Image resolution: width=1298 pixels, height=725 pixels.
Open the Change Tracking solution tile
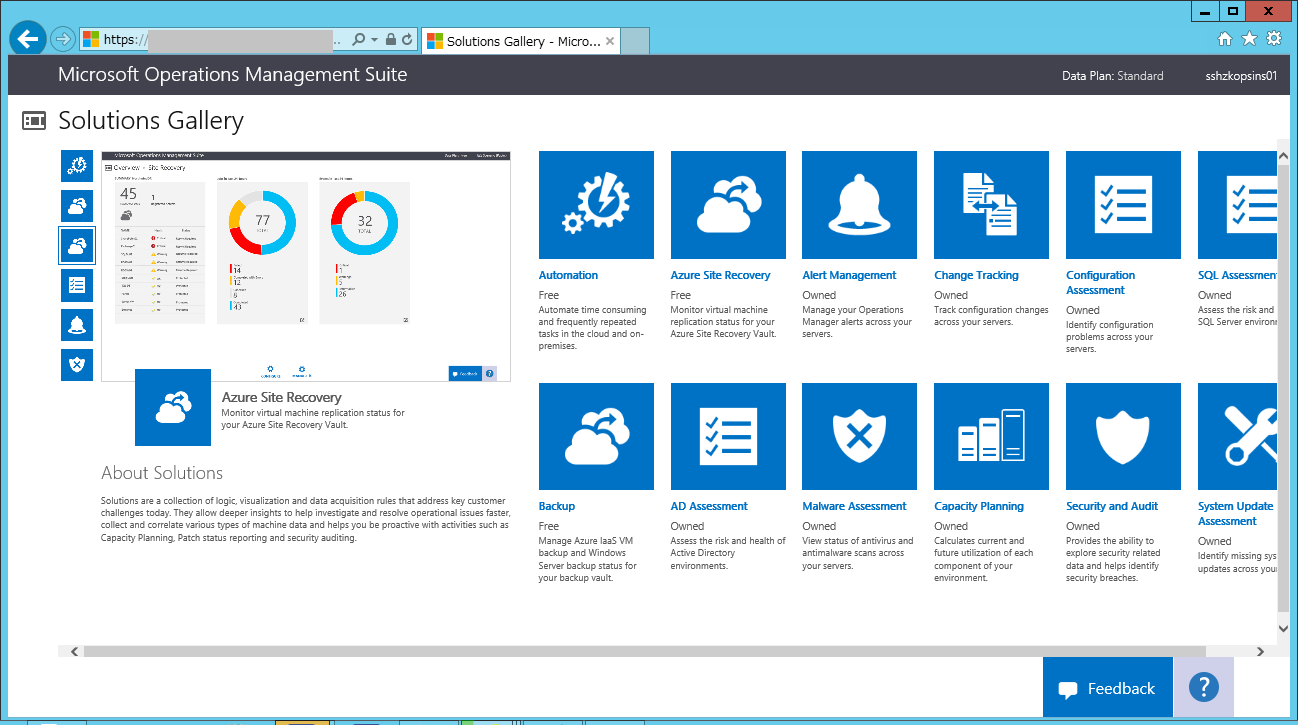point(991,205)
